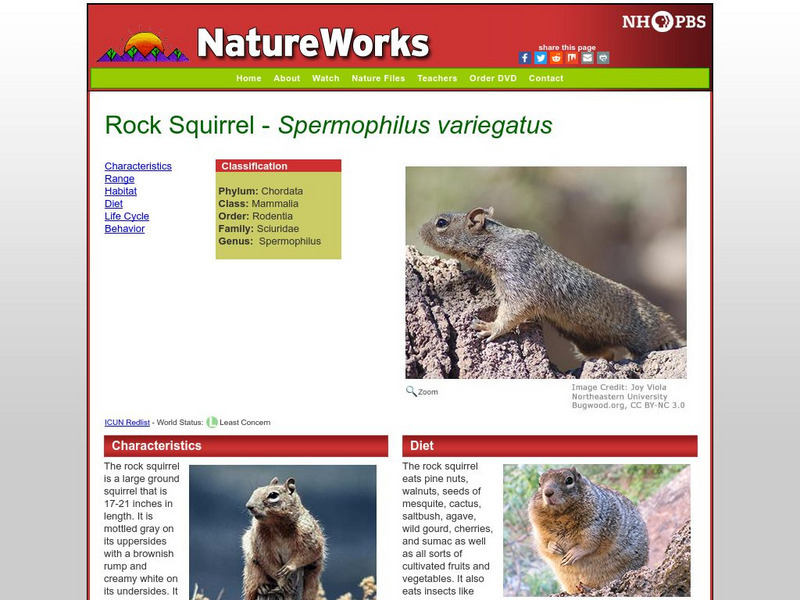Click the 'share this page' label
Screen dimensions: 800x600
(567, 47)
